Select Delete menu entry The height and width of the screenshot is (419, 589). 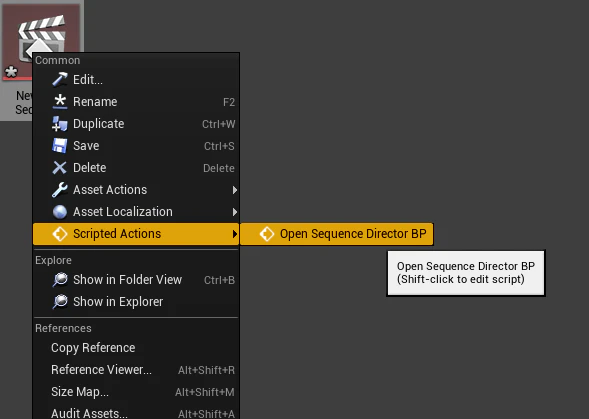(x=136, y=168)
